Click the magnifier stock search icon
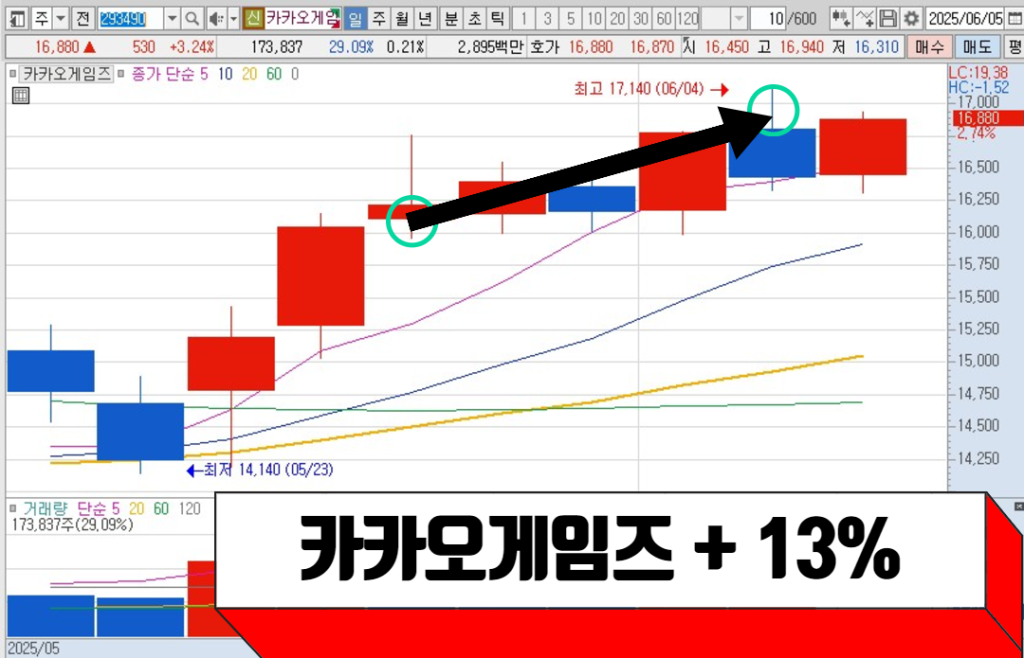 (192, 19)
